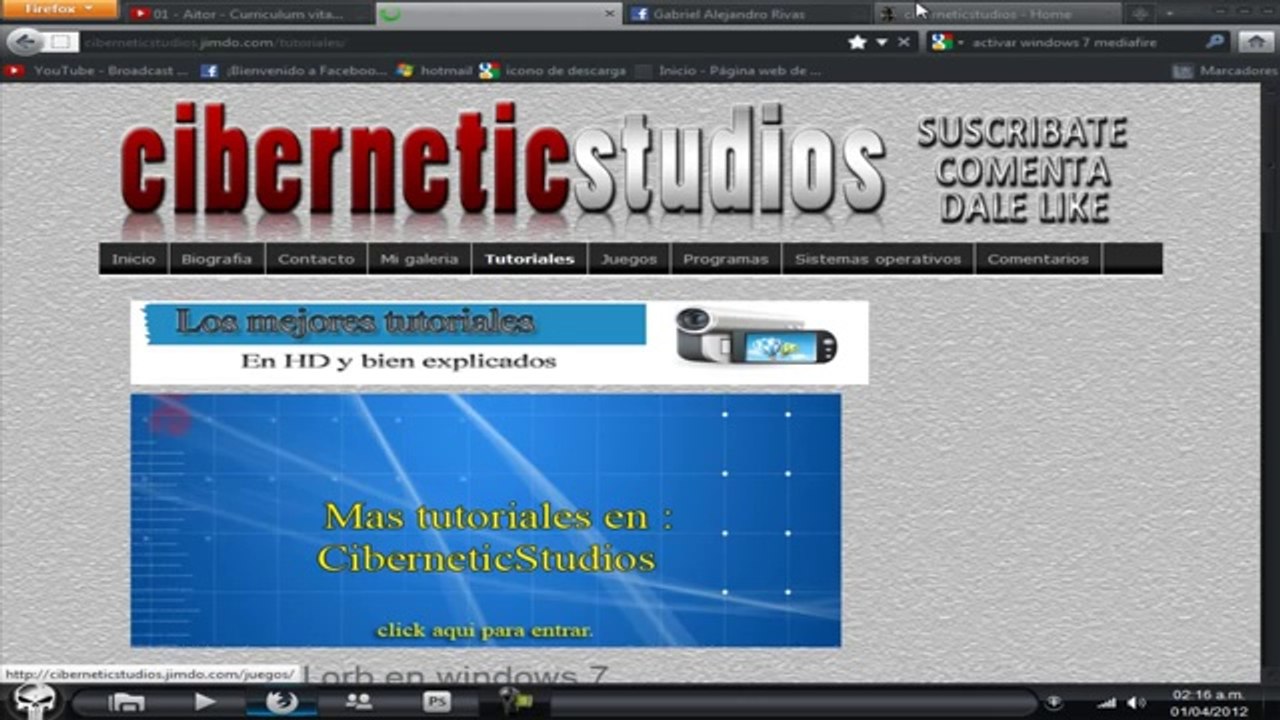Open the hotmail bookmark
The image size is (1280, 720).
435,71
